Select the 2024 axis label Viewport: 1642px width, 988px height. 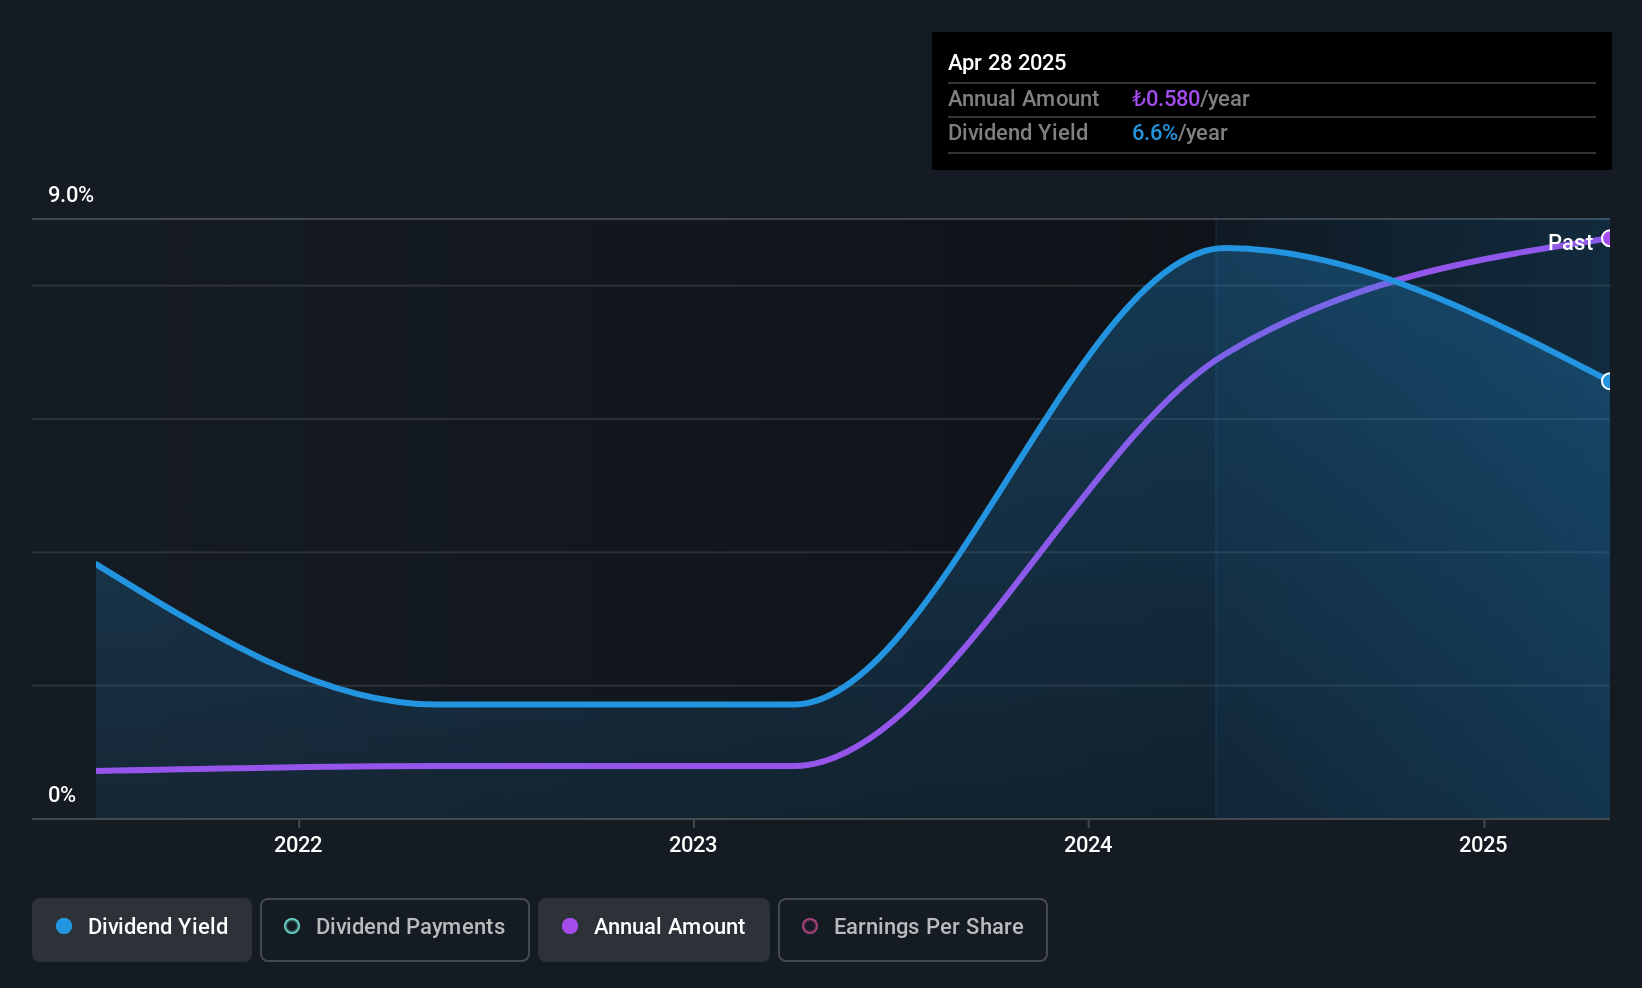(x=1088, y=844)
